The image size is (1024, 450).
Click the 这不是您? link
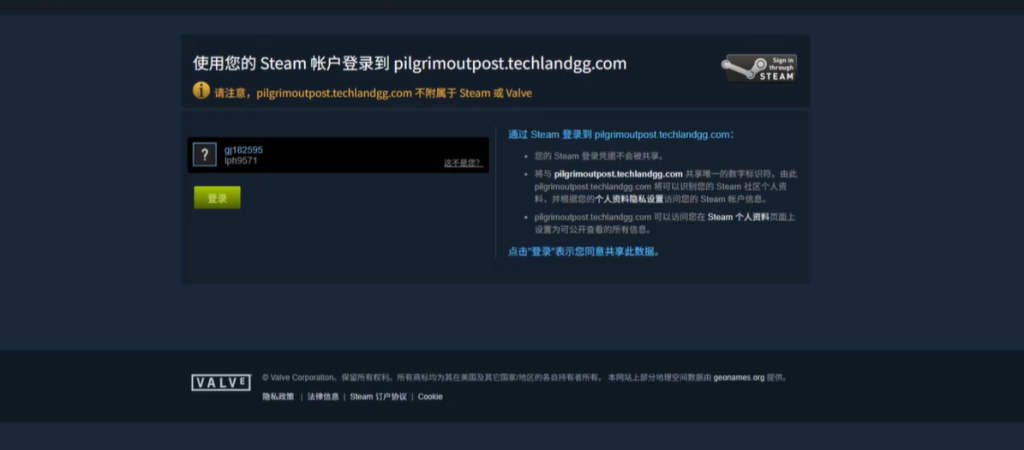pos(463,163)
